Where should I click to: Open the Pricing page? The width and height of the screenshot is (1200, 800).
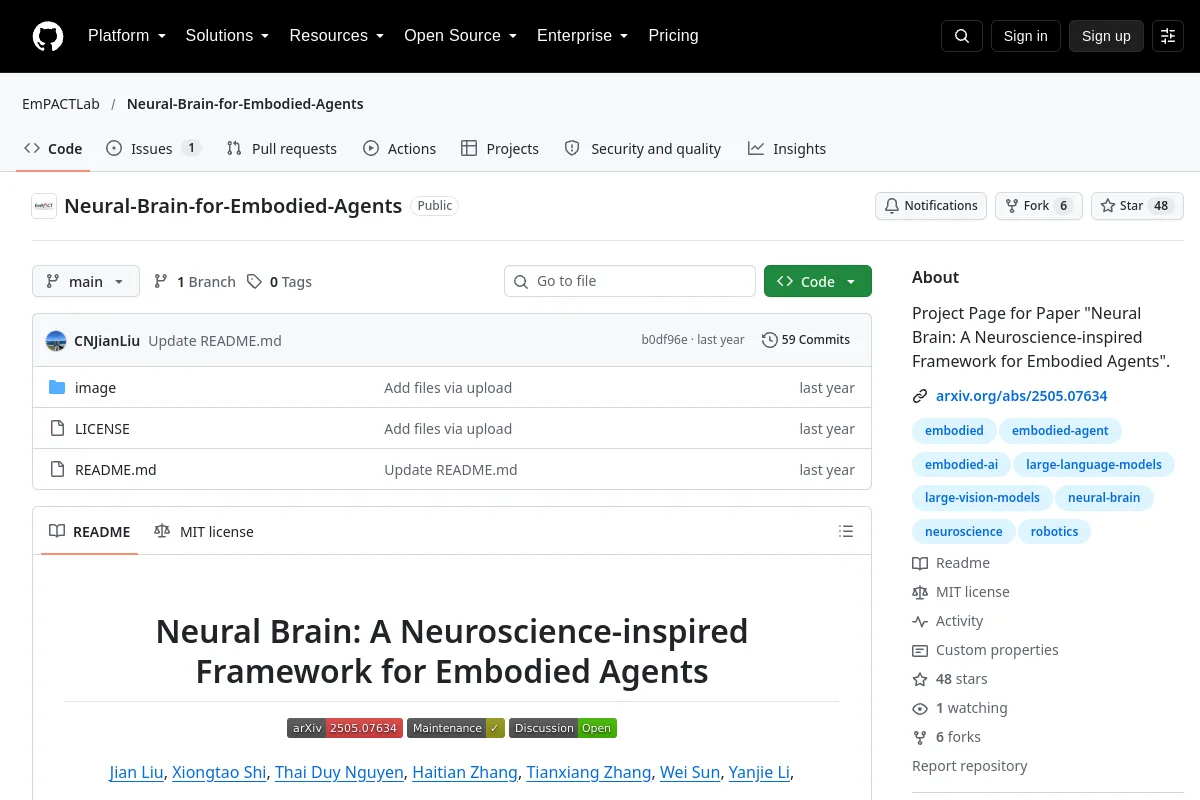pos(673,36)
